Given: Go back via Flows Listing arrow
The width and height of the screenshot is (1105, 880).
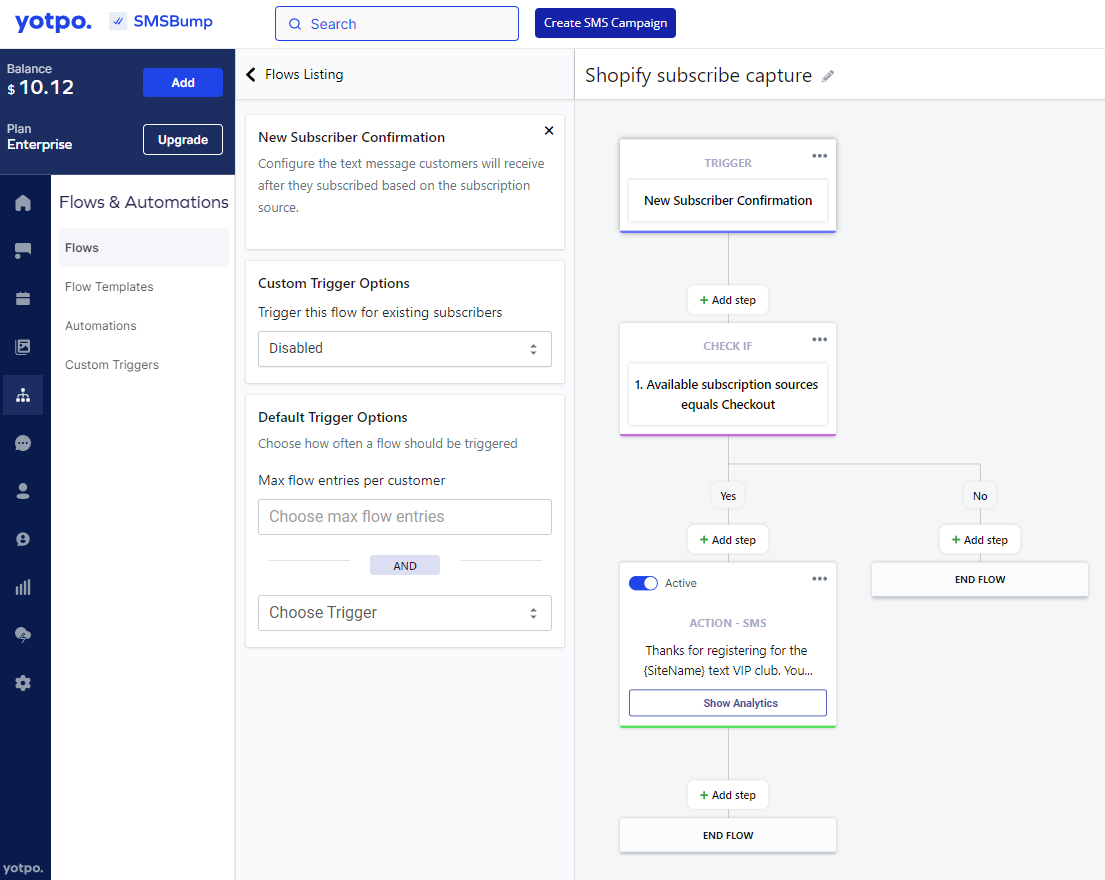Looking at the screenshot, I should tap(251, 75).
